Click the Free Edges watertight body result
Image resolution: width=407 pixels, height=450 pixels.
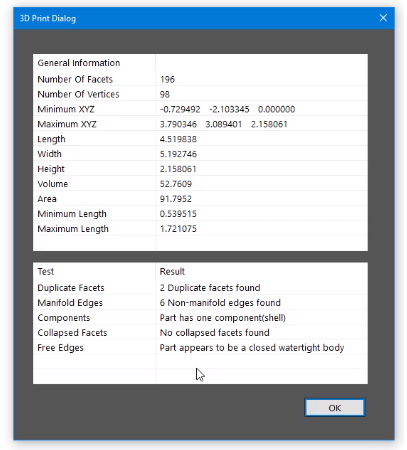[252, 348]
